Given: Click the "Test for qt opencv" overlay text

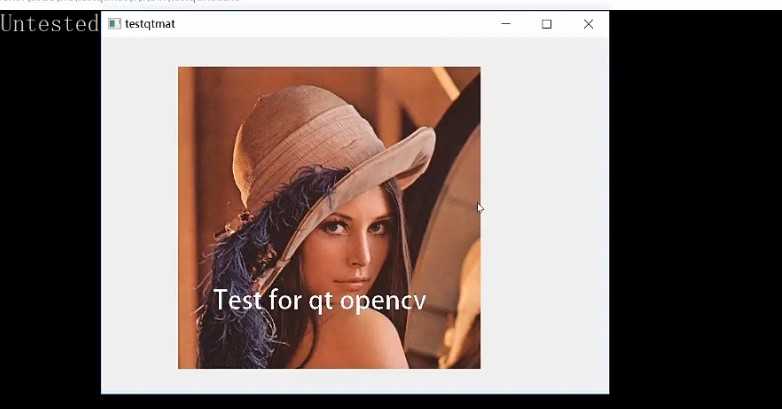Looking at the screenshot, I should coord(320,301).
